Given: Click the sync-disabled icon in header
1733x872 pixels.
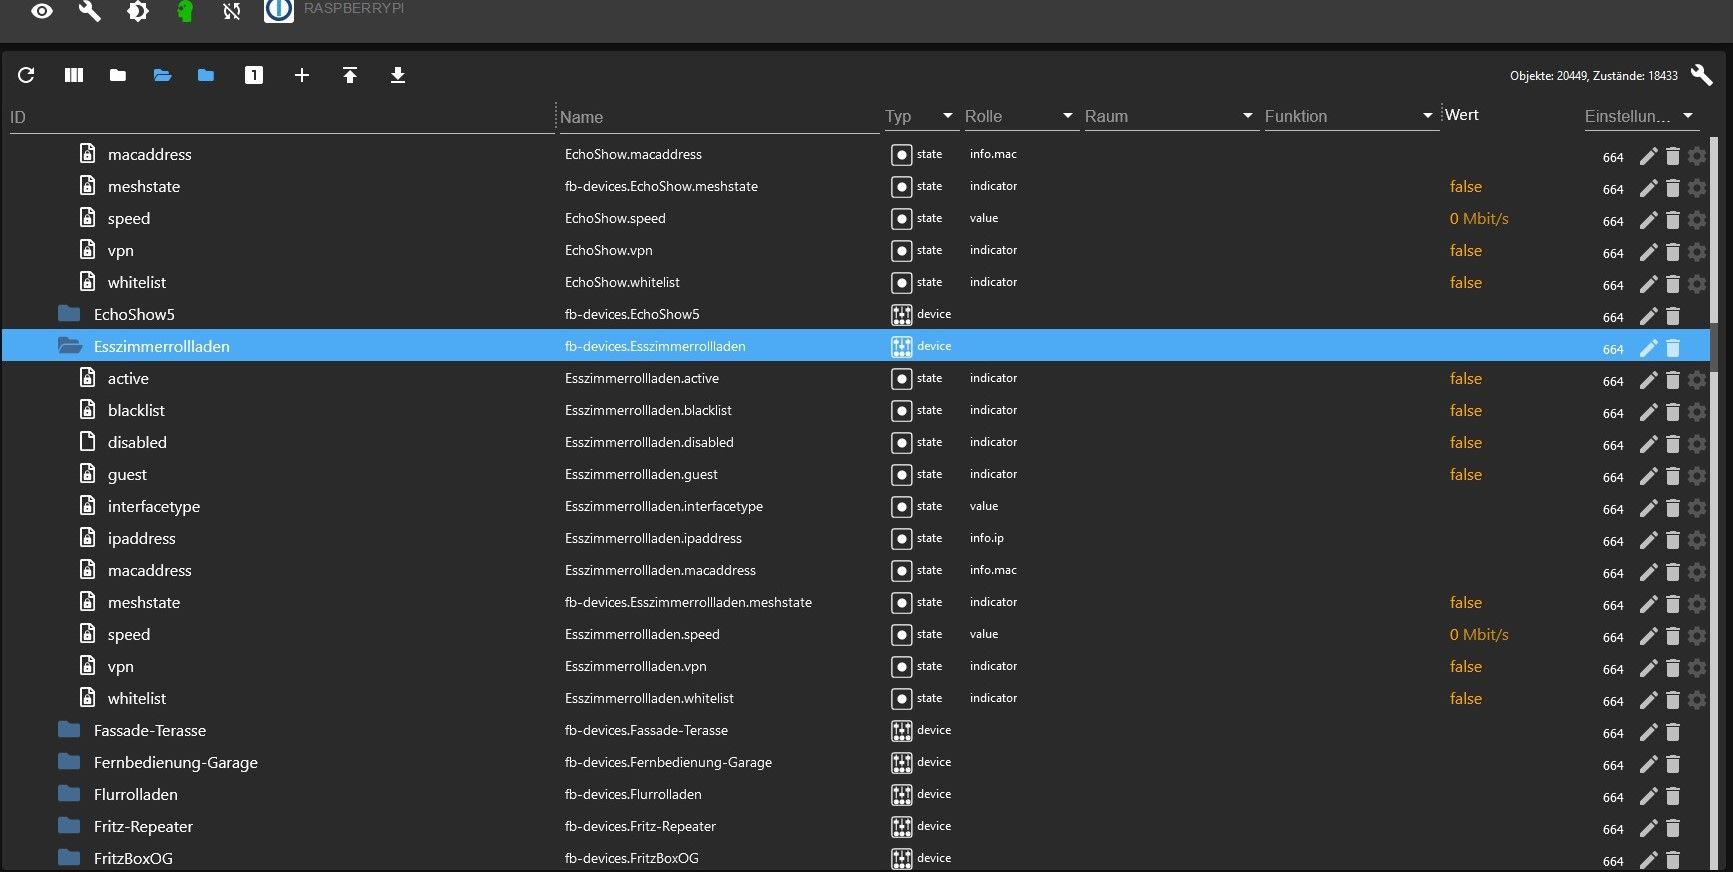Looking at the screenshot, I should [x=232, y=11].
